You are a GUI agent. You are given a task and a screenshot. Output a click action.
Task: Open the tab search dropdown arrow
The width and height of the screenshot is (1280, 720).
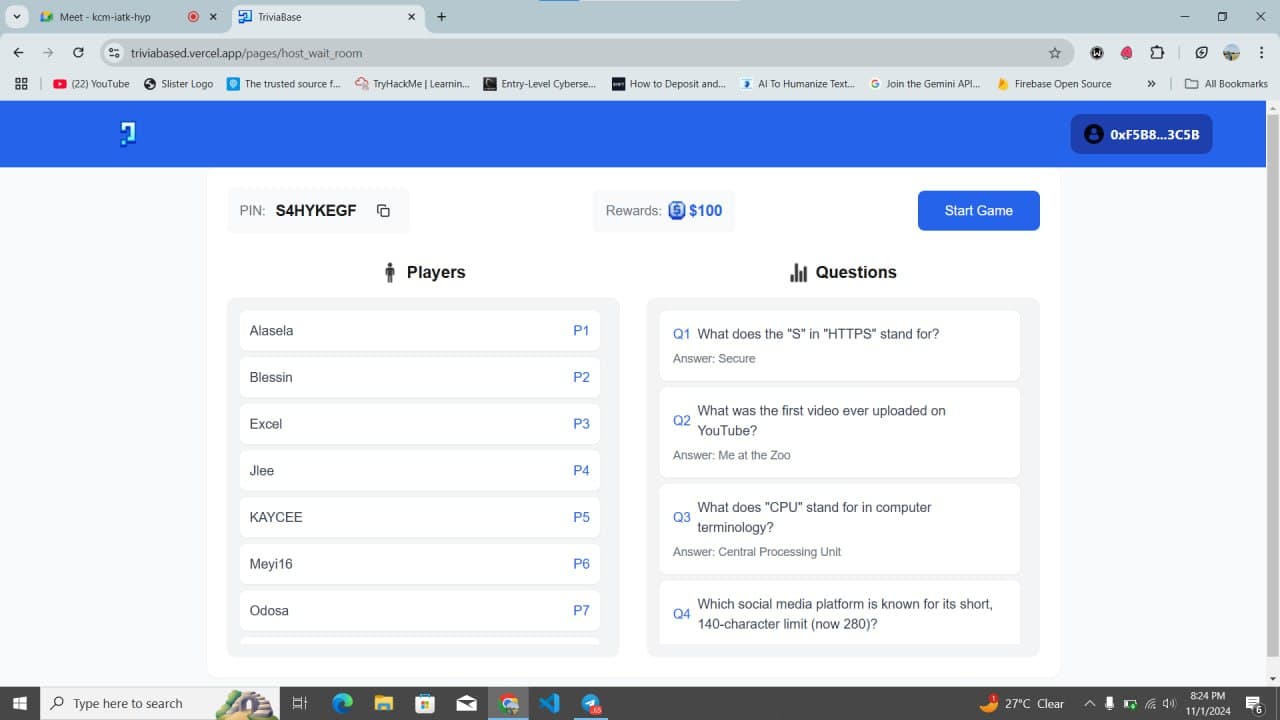click(17, 17)
